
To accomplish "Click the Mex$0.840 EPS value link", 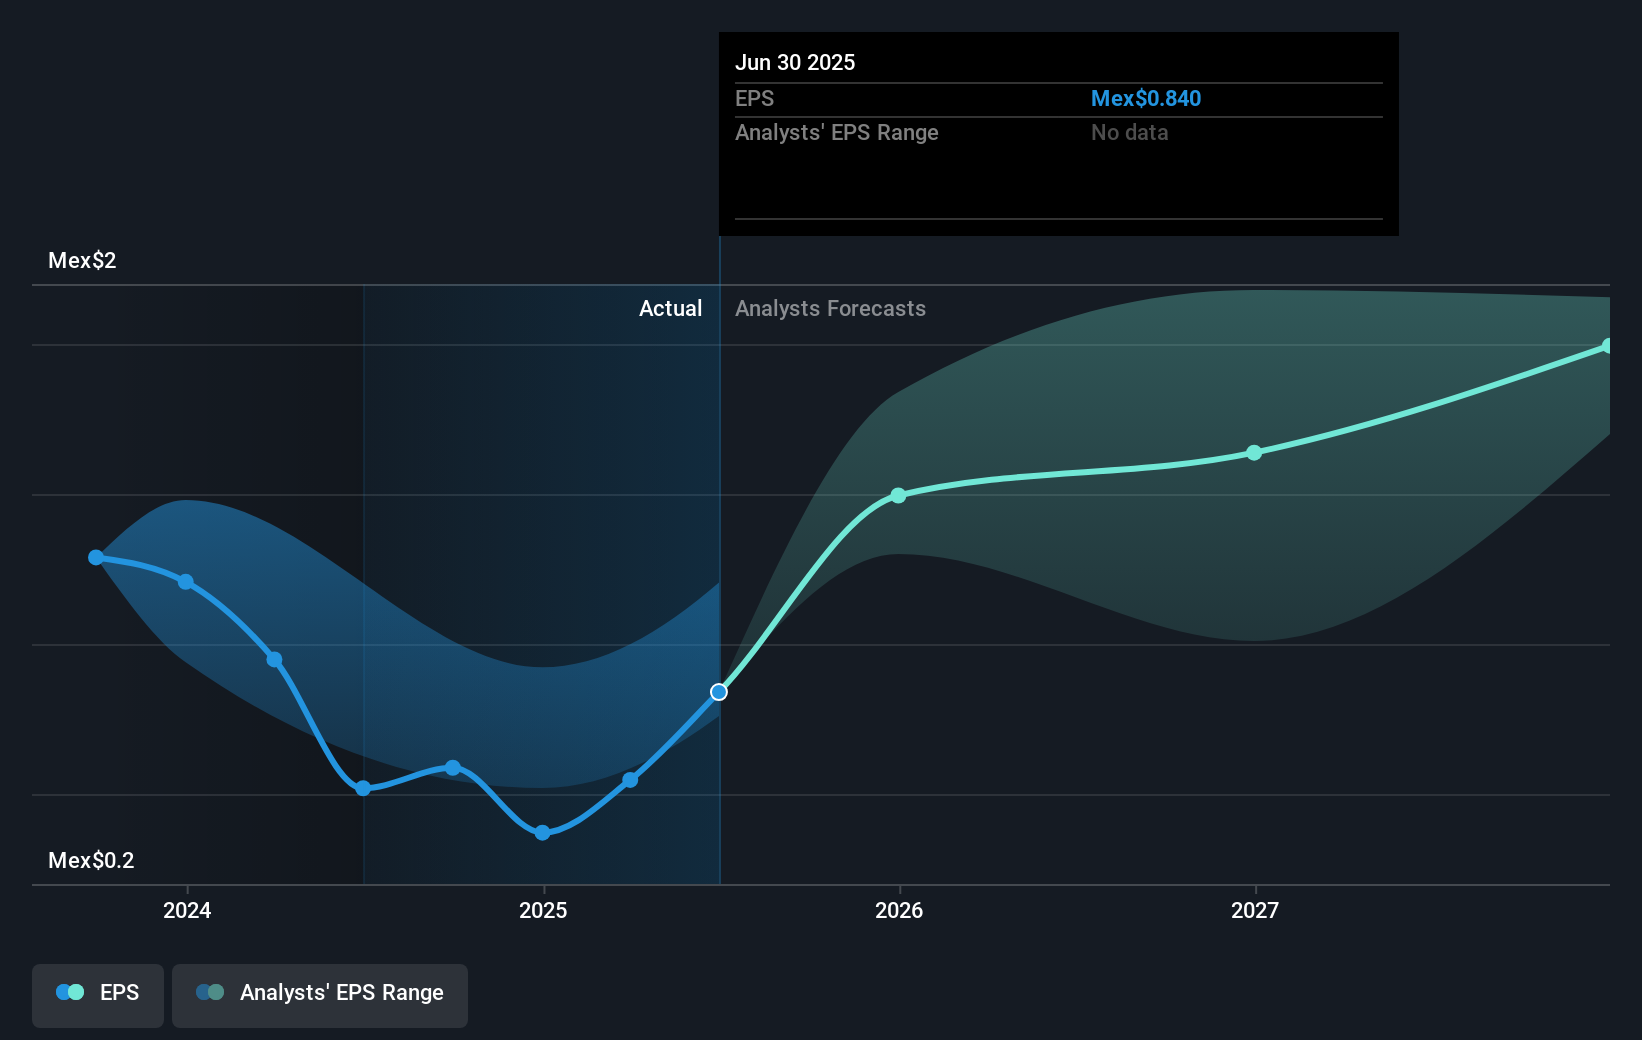I will (x=1146, y=98).
